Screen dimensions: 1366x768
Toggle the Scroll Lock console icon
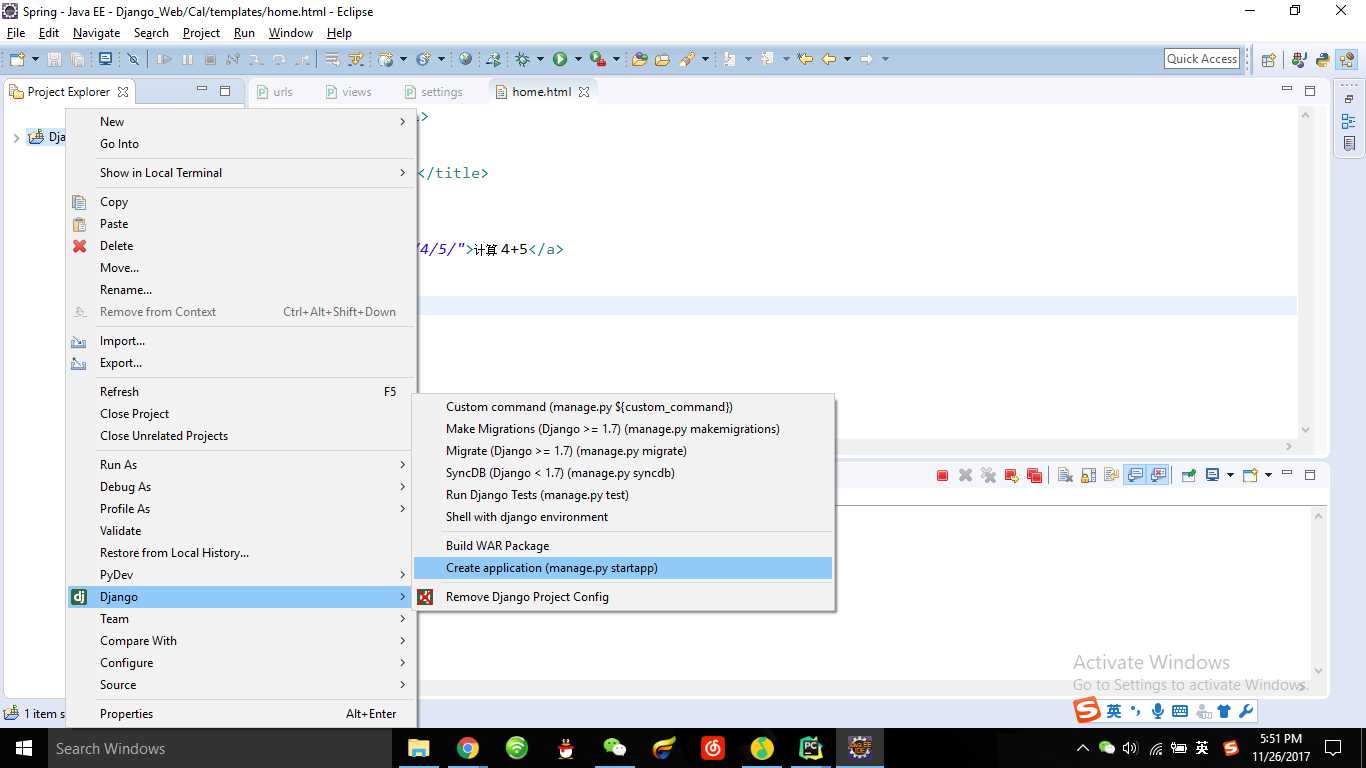1088,475
